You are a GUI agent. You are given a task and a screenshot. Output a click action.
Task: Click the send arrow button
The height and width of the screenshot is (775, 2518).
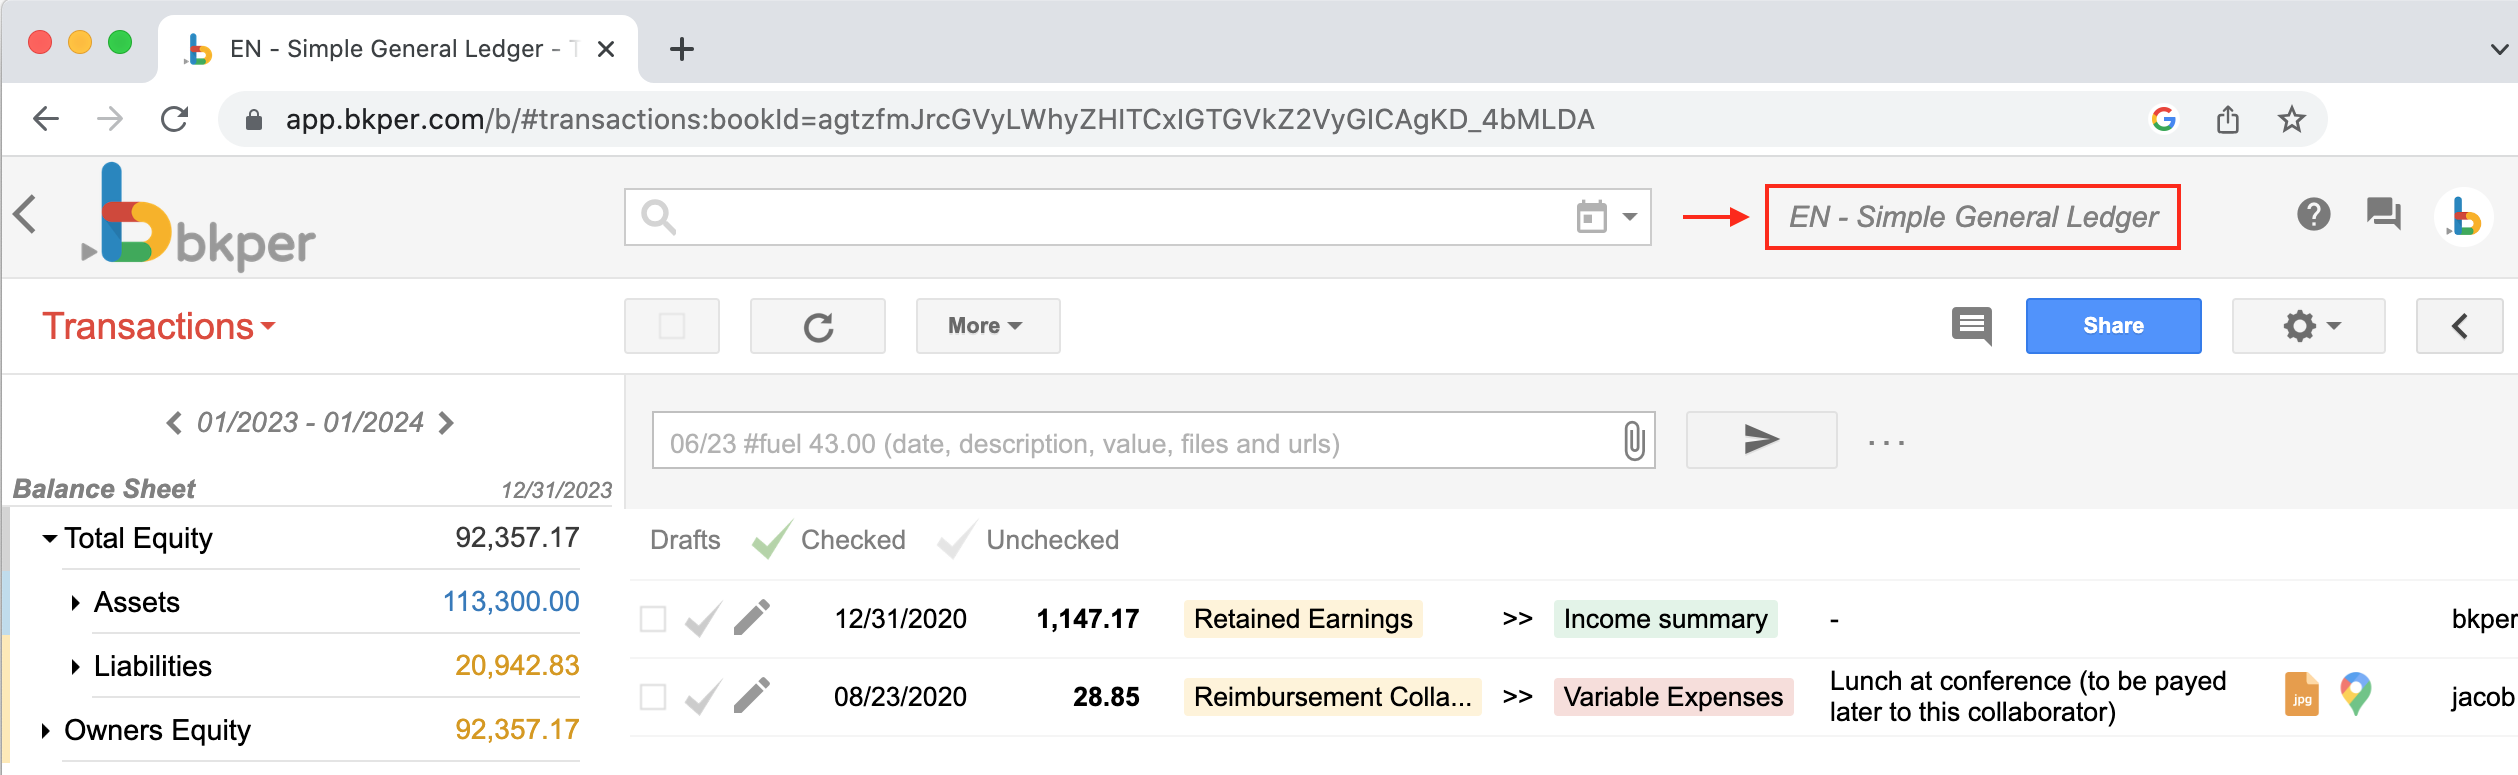pyautogui.click(x=1760, y=440)
